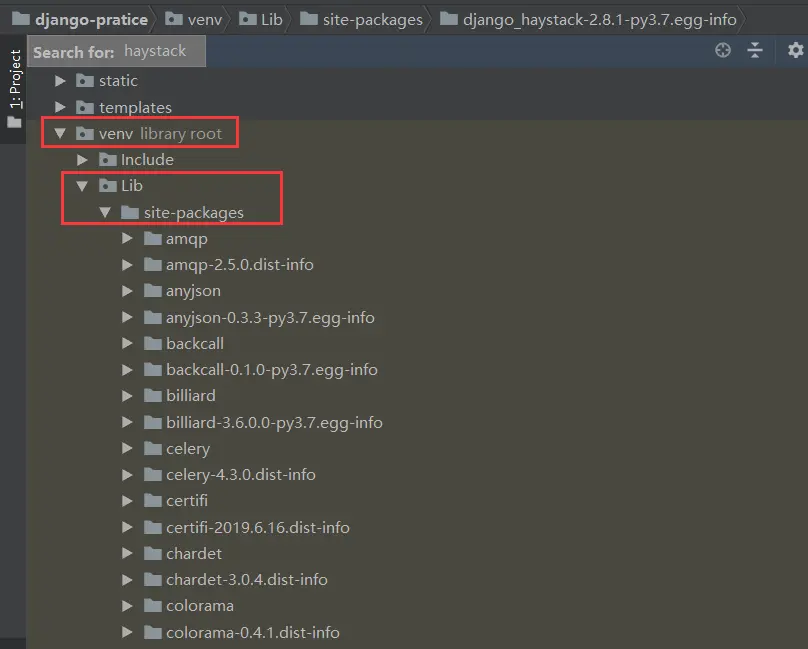The width and height of the screenshot is (808, 649).
Task: Select the 'venv library root' row label
Action: click(x=160, y=134)
